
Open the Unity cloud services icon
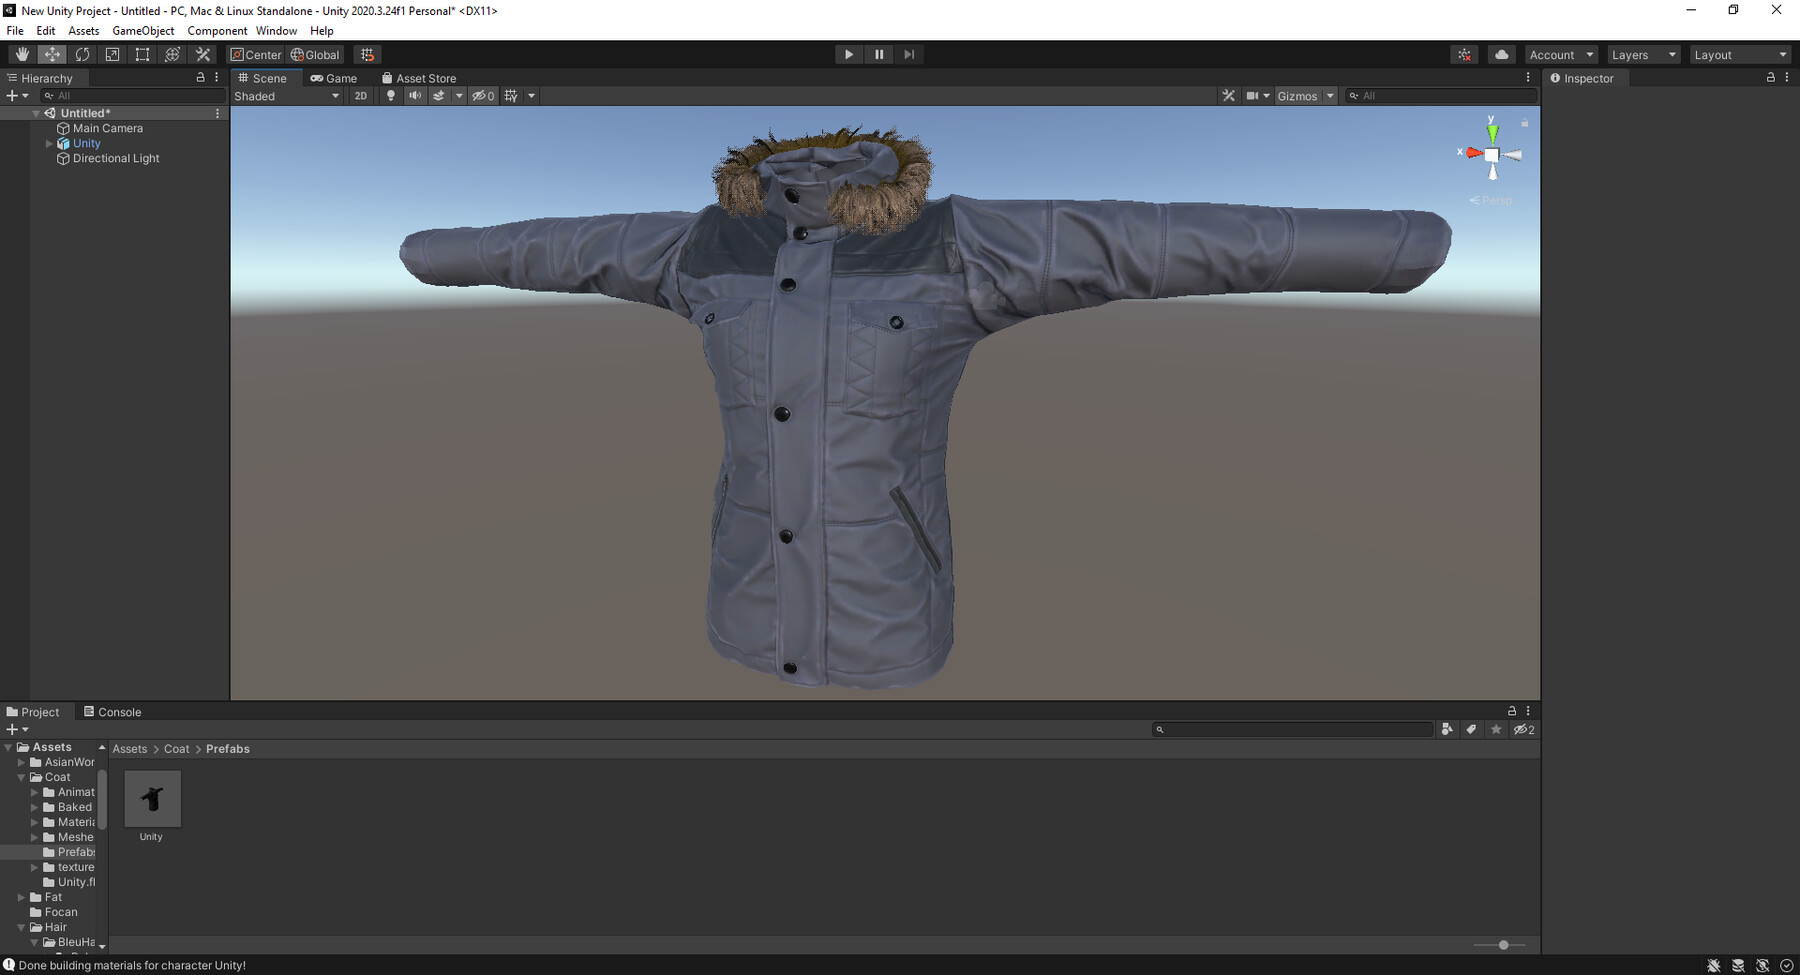point(1501,54)
